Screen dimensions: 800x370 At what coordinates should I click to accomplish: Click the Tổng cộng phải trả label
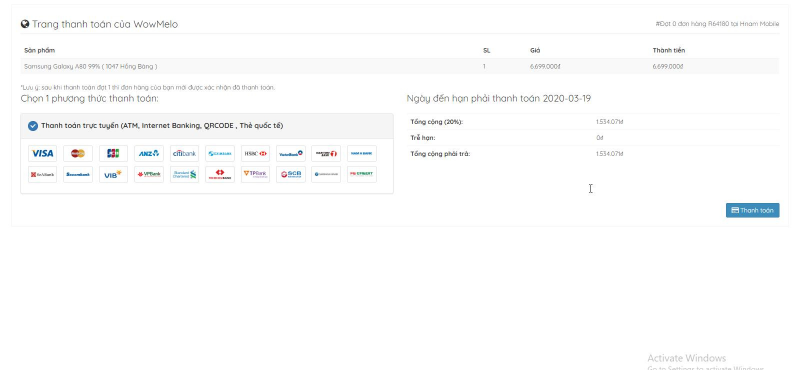[x=440, y=154]
